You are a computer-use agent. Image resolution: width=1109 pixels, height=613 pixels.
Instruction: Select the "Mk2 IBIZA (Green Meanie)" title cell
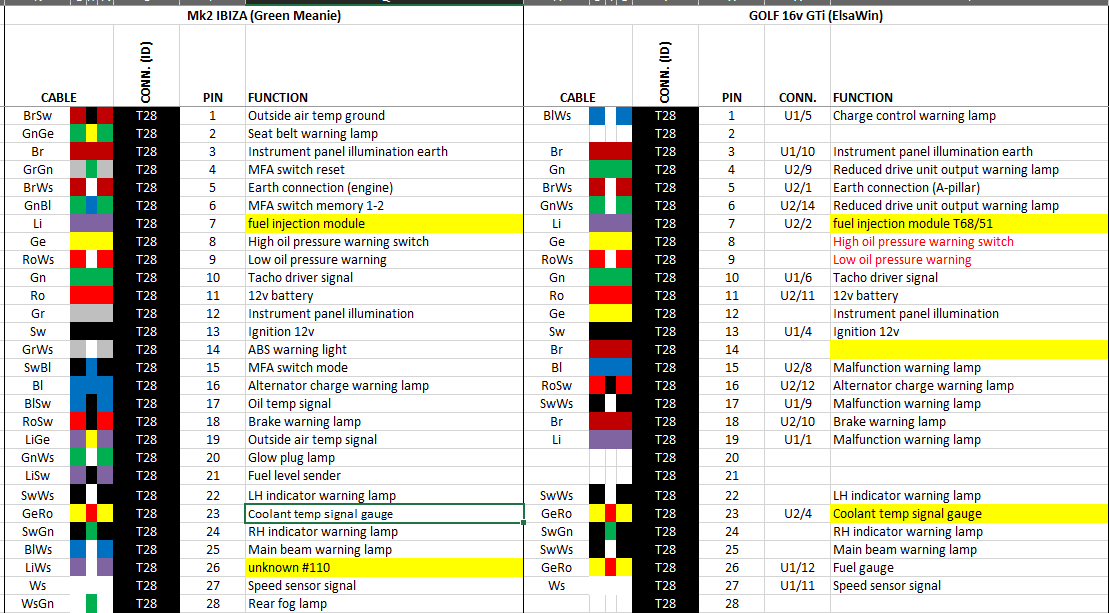tap(264, 15)
